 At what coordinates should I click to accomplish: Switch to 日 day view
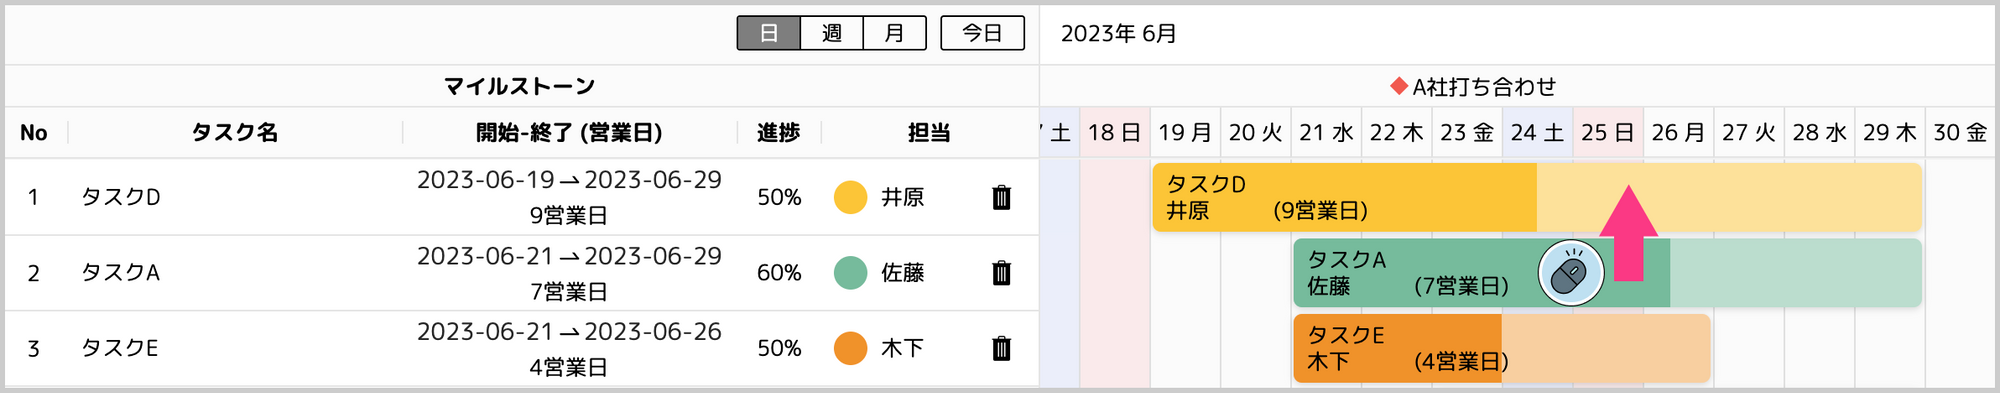coord(769,33)
